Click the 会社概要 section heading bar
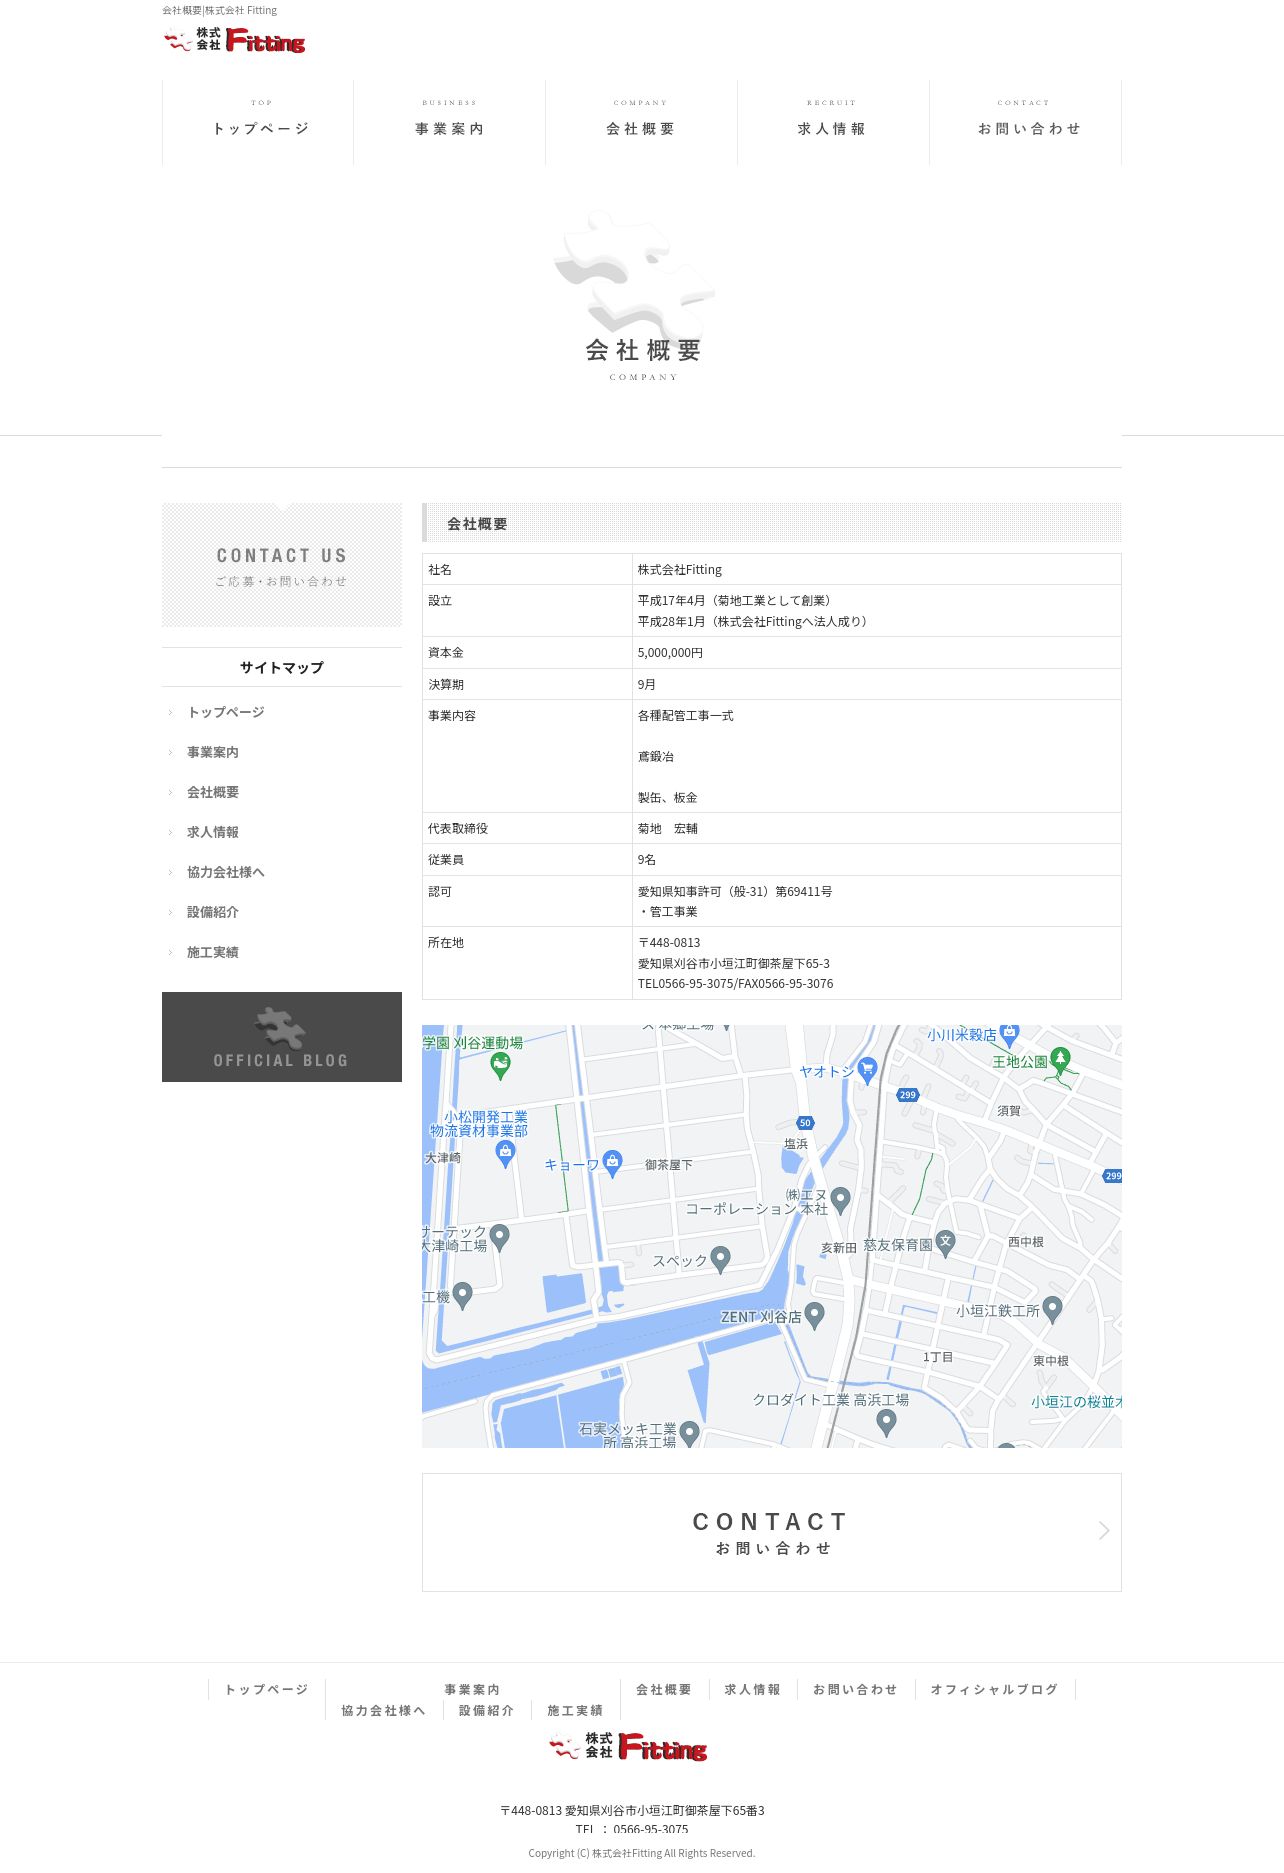1284x1873 pixels. (772, 523)
